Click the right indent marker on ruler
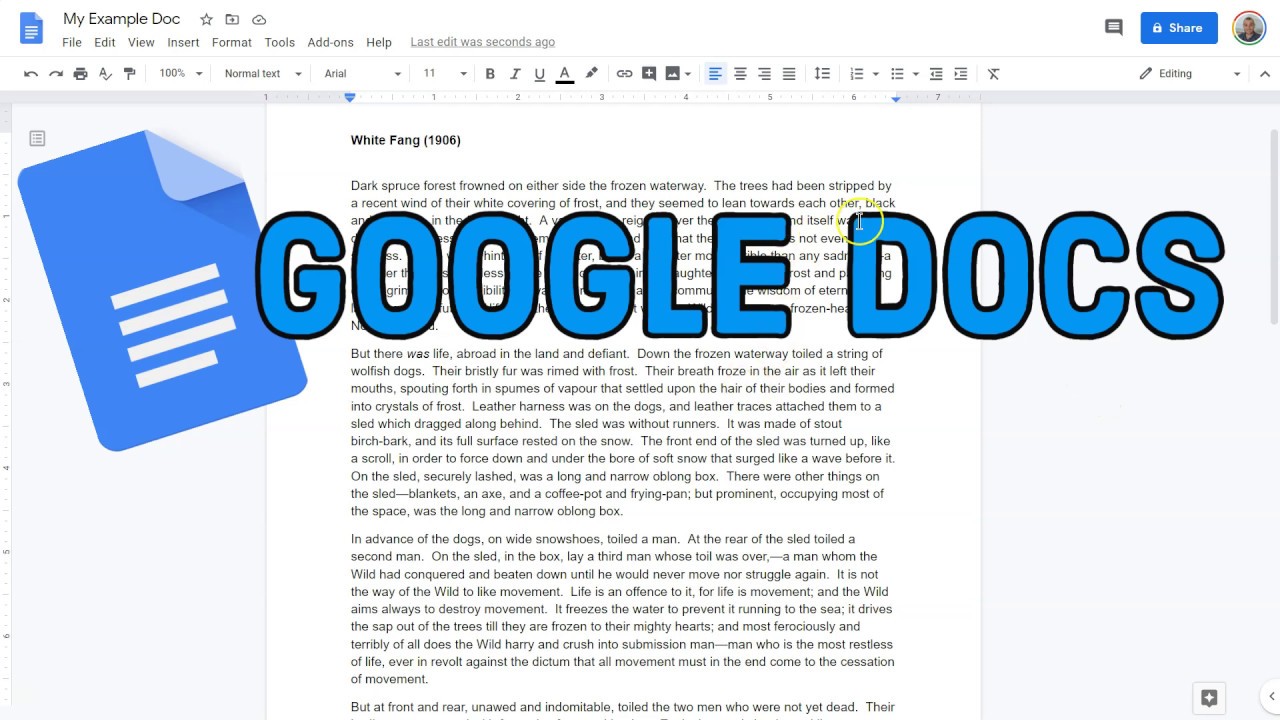Screen dimensions: 1280x720 coord(896,99)
